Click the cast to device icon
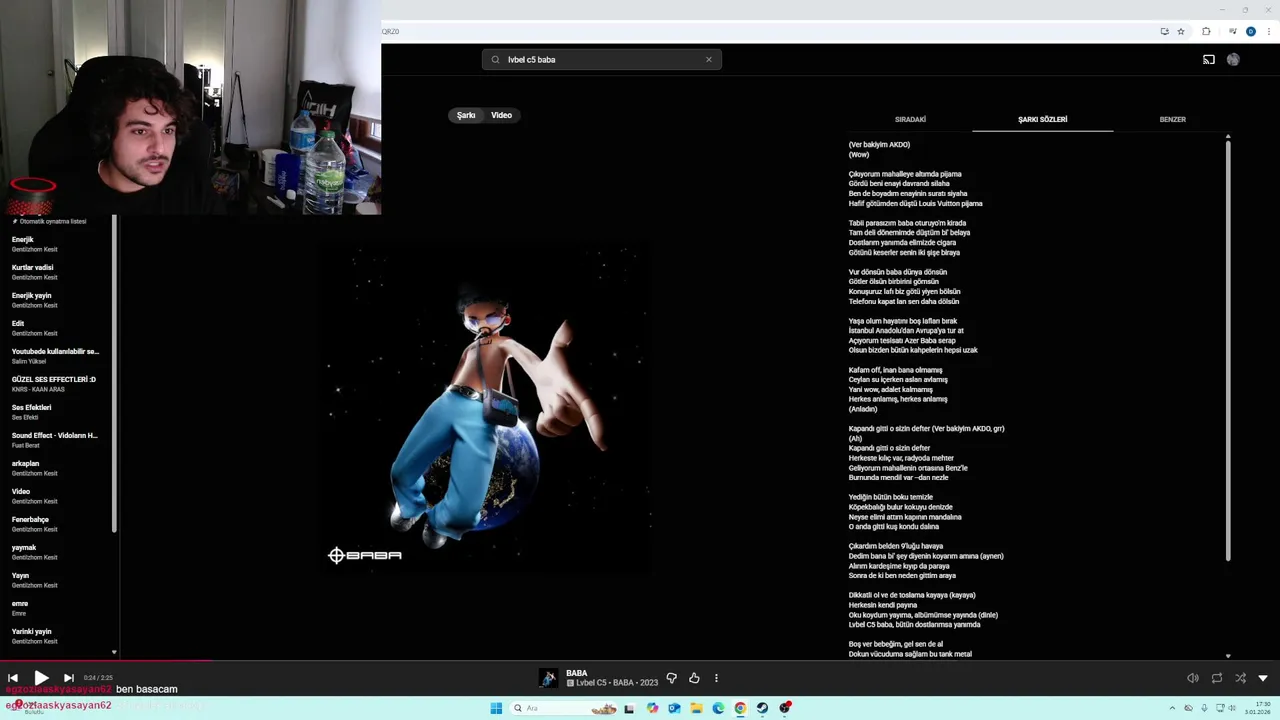This screenshot has width=1280, height=720. [1209, 60]
